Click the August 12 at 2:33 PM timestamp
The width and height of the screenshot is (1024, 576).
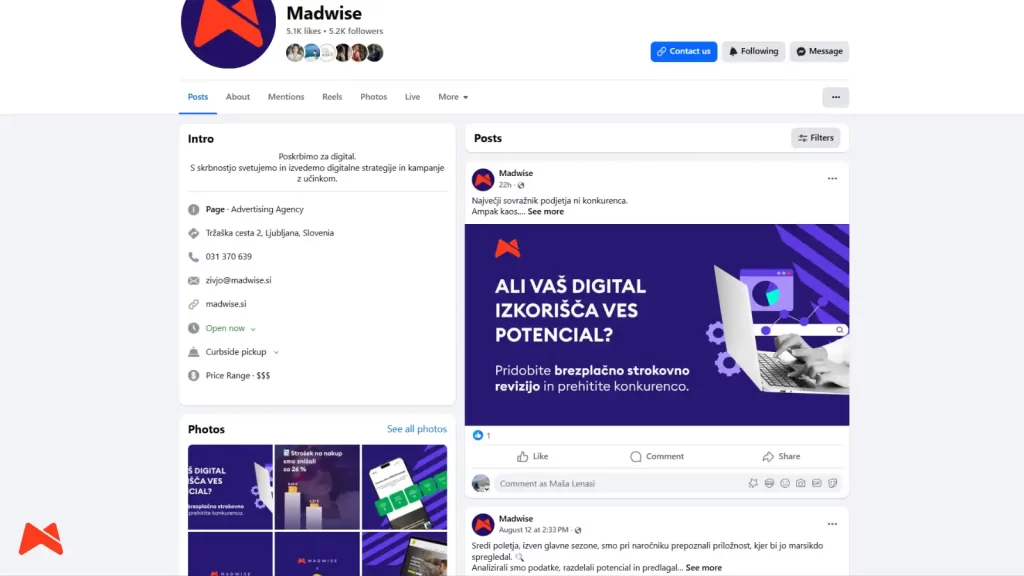click(x=534, y=530)
